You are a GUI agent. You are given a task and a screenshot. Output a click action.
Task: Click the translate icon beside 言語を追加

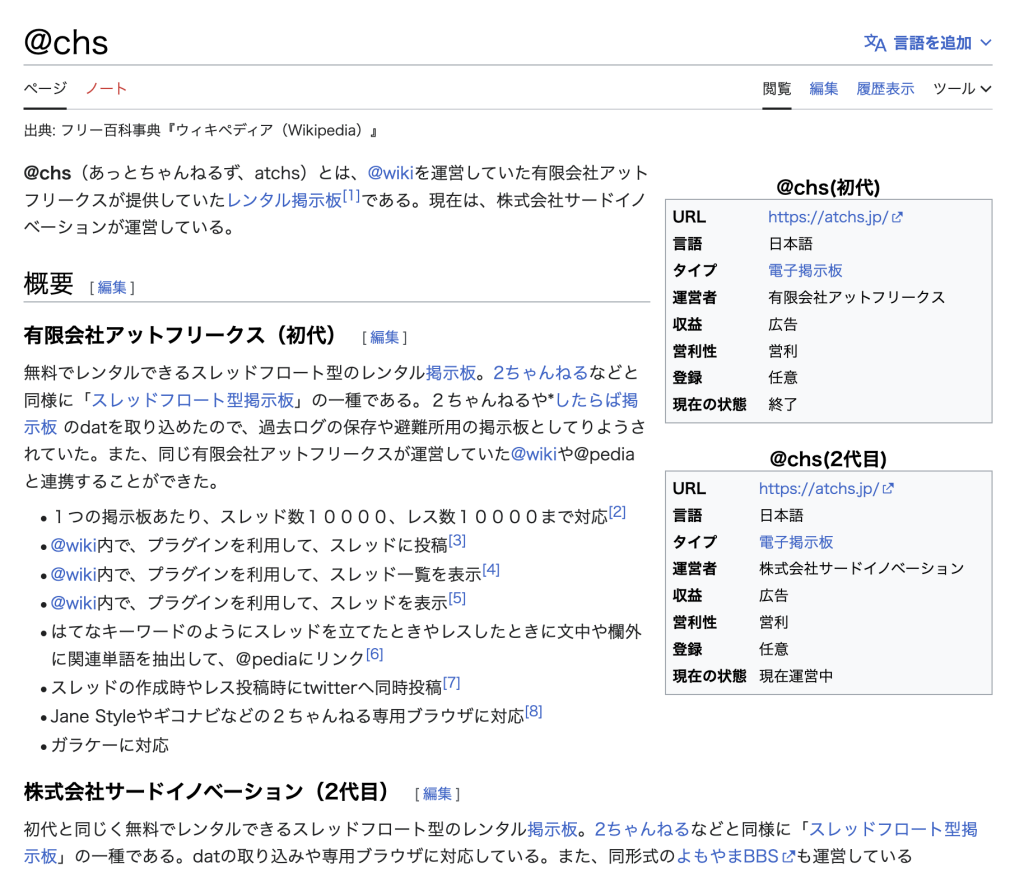(x=875, y=43)
